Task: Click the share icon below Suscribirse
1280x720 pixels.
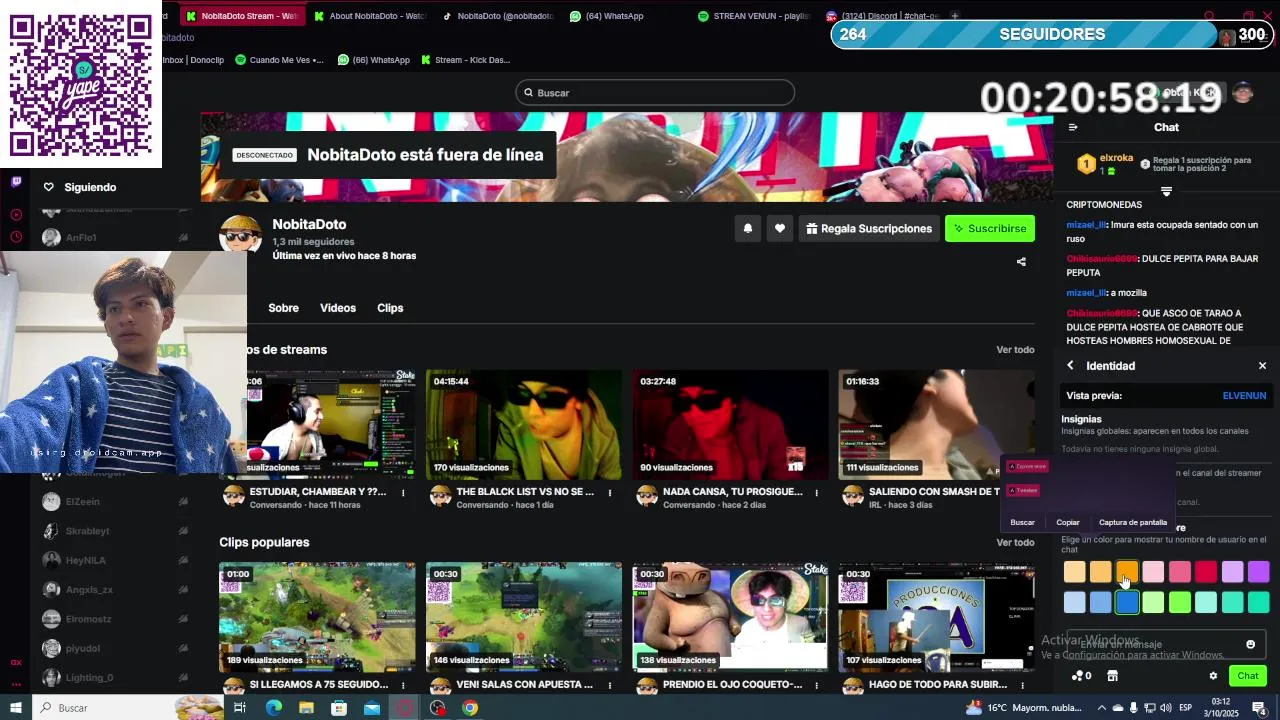Action: 1021,262
